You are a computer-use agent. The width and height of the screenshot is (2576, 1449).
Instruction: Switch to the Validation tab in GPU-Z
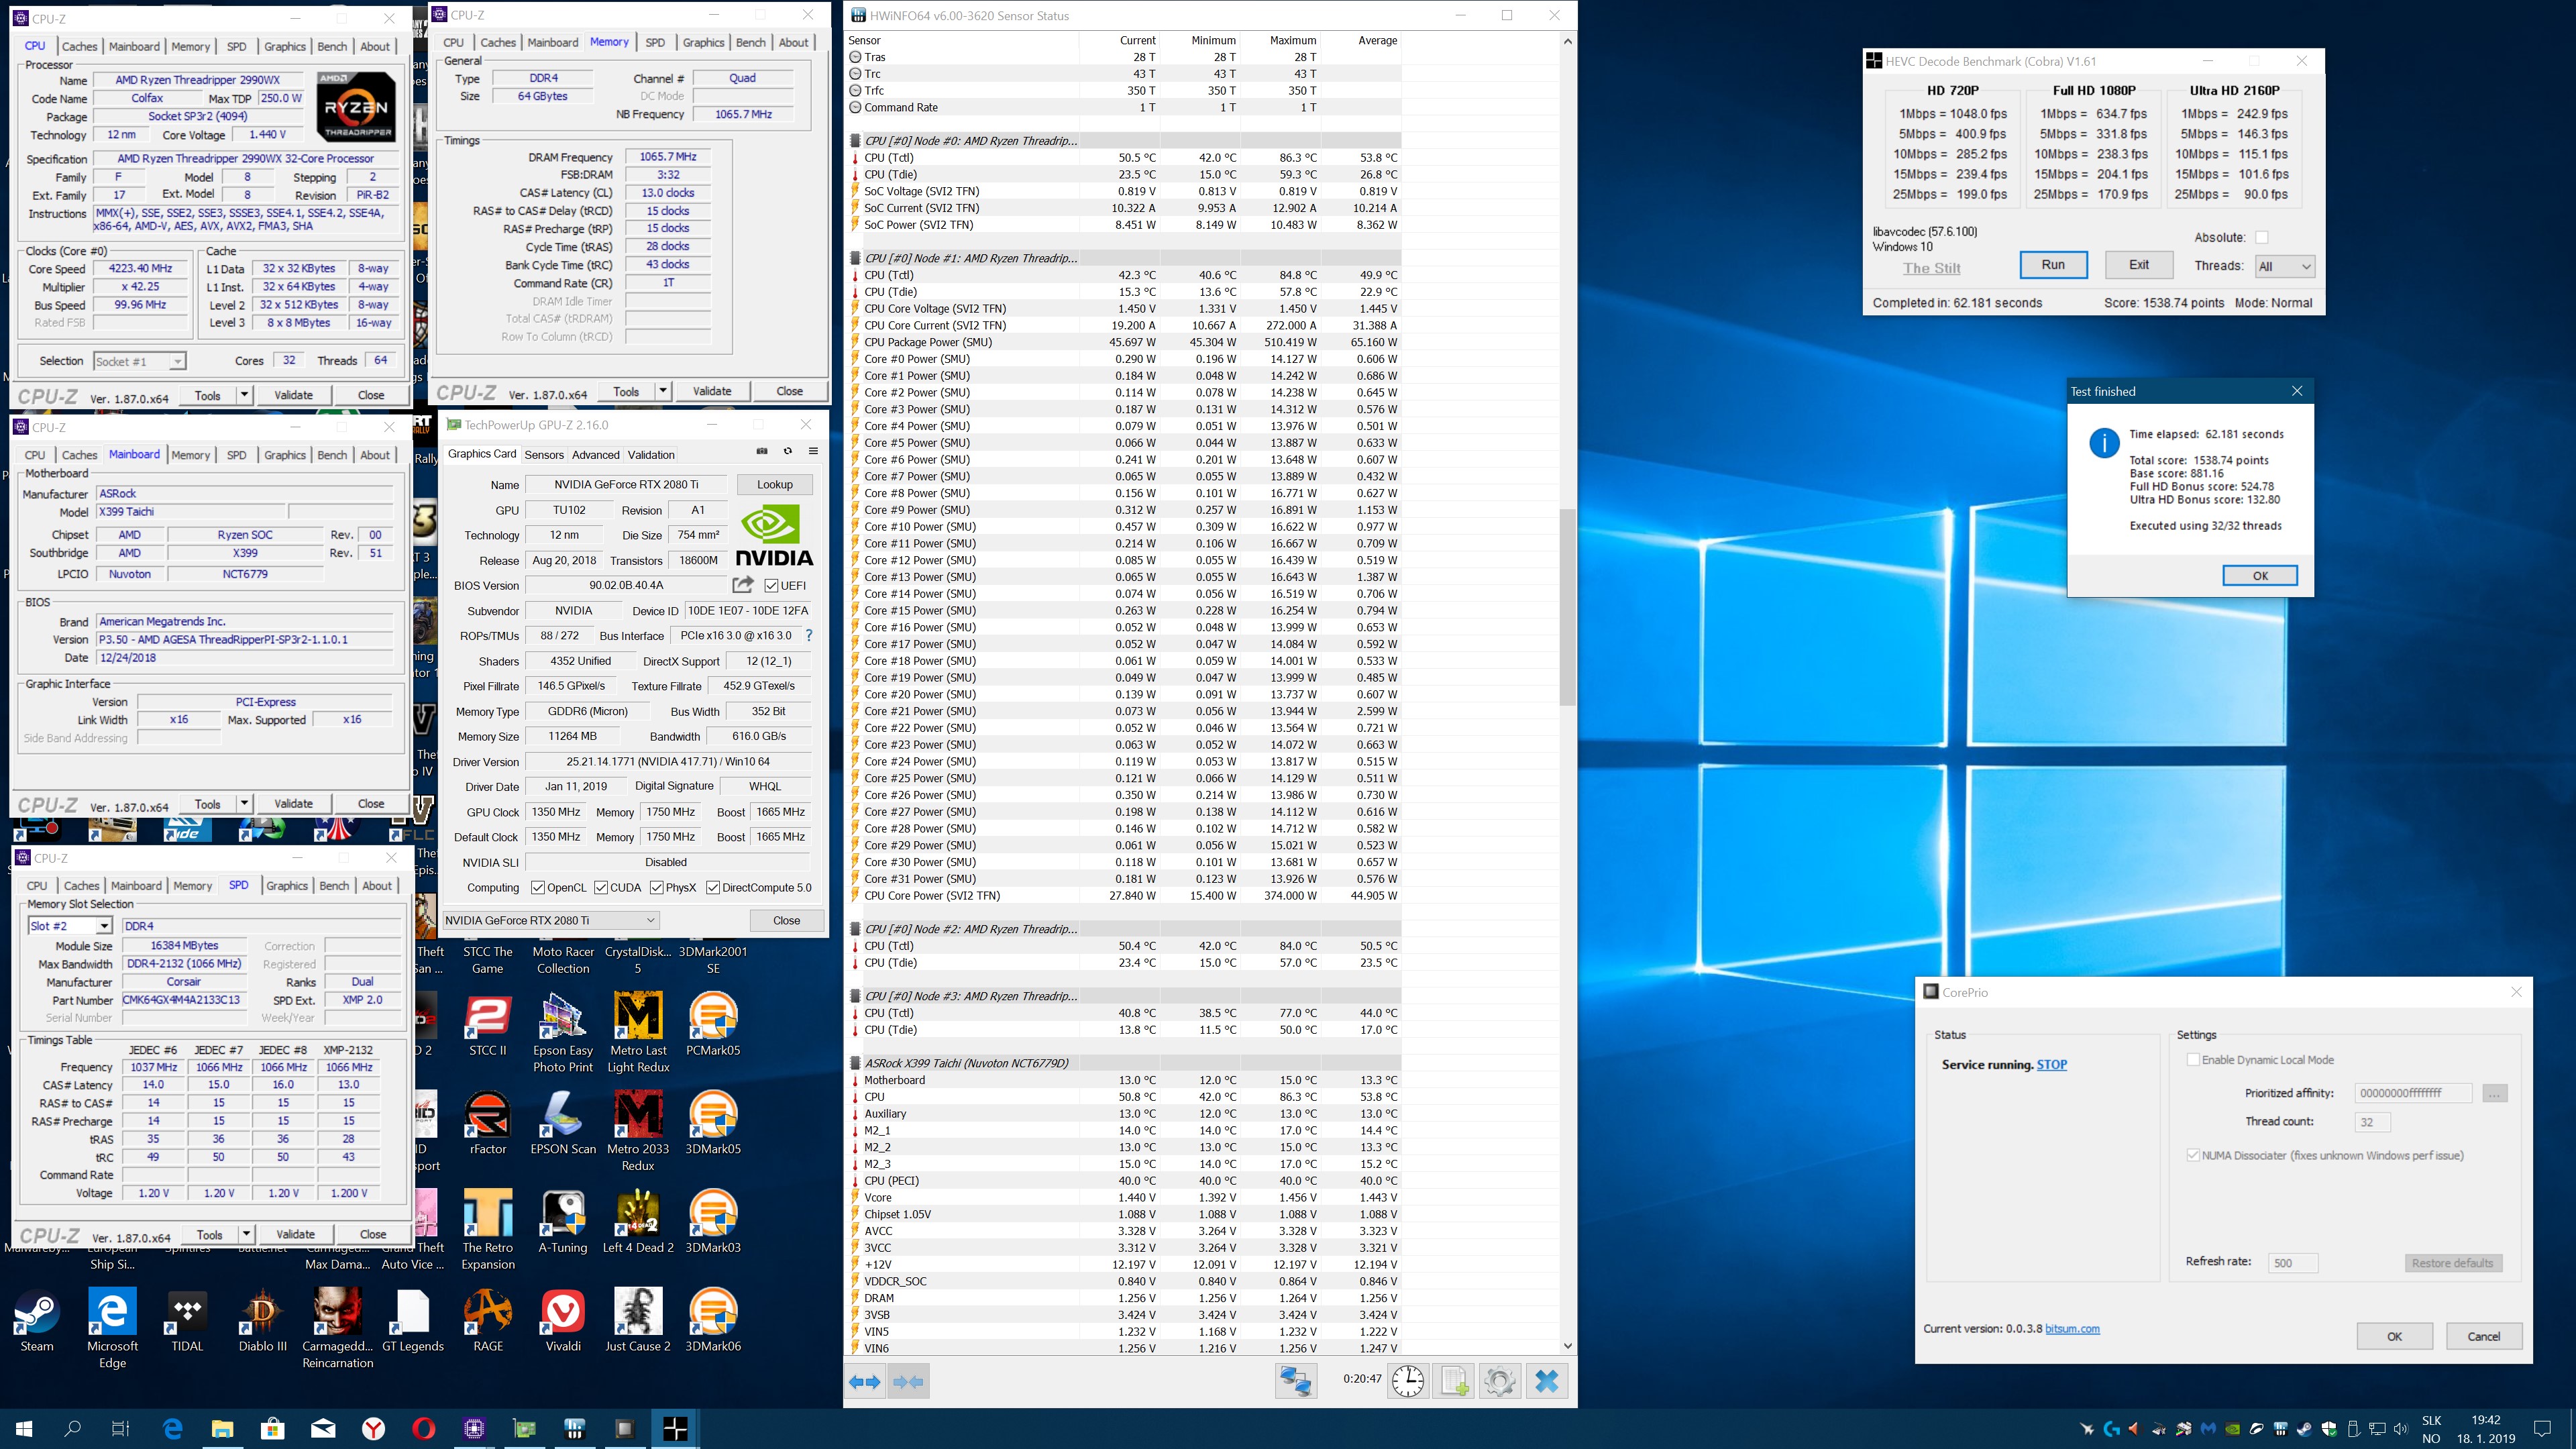651,454
